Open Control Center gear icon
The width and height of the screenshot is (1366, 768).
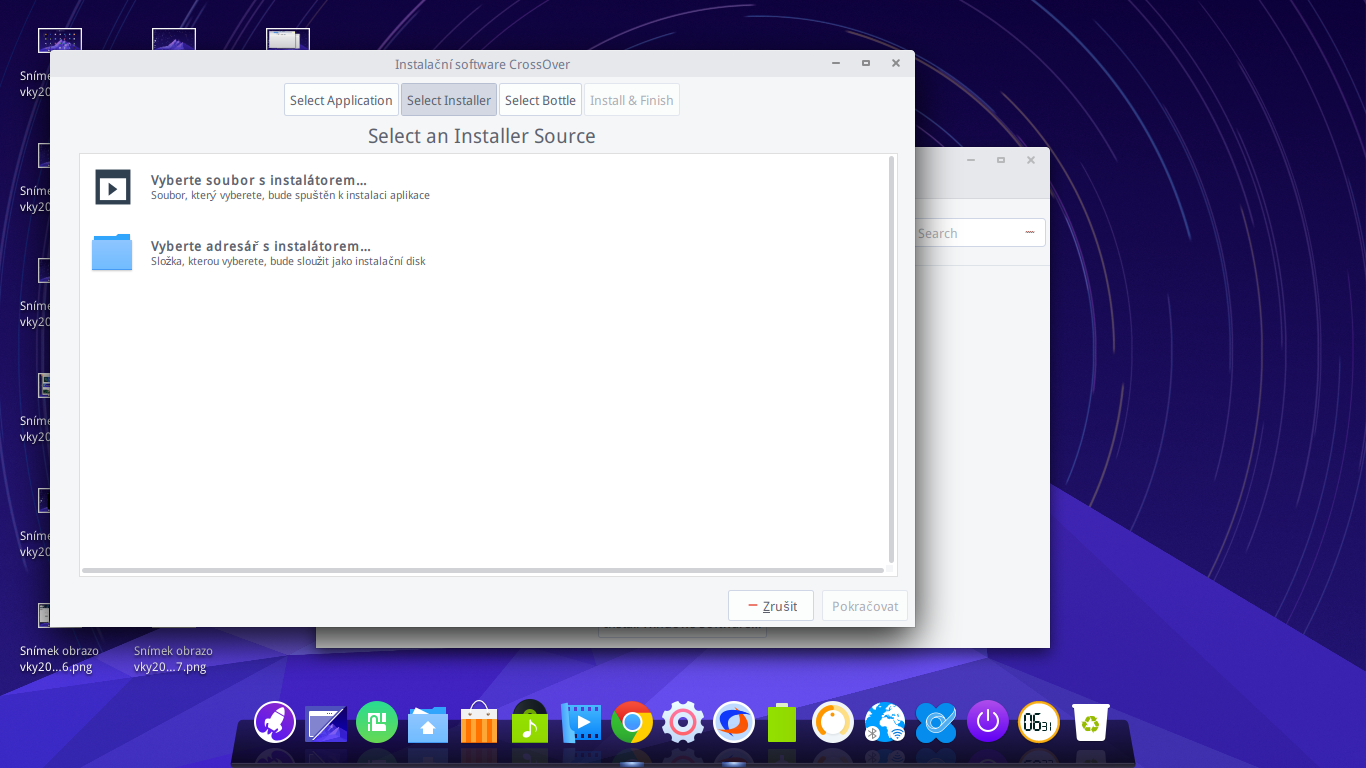click(683, 722)
